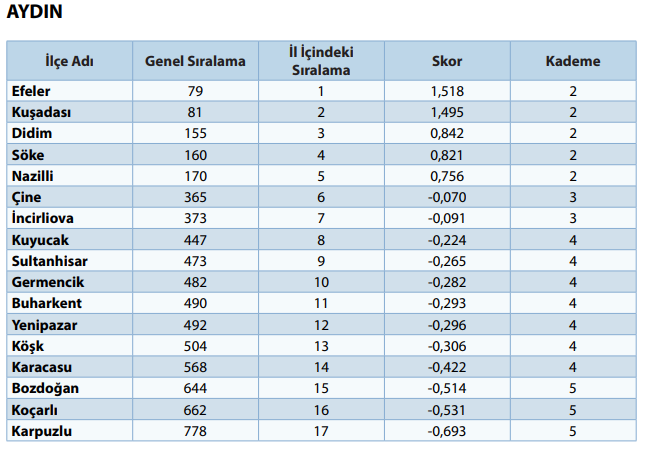Click general ranking value 568
The image size is (652, 450).
(x=195, y=367)
